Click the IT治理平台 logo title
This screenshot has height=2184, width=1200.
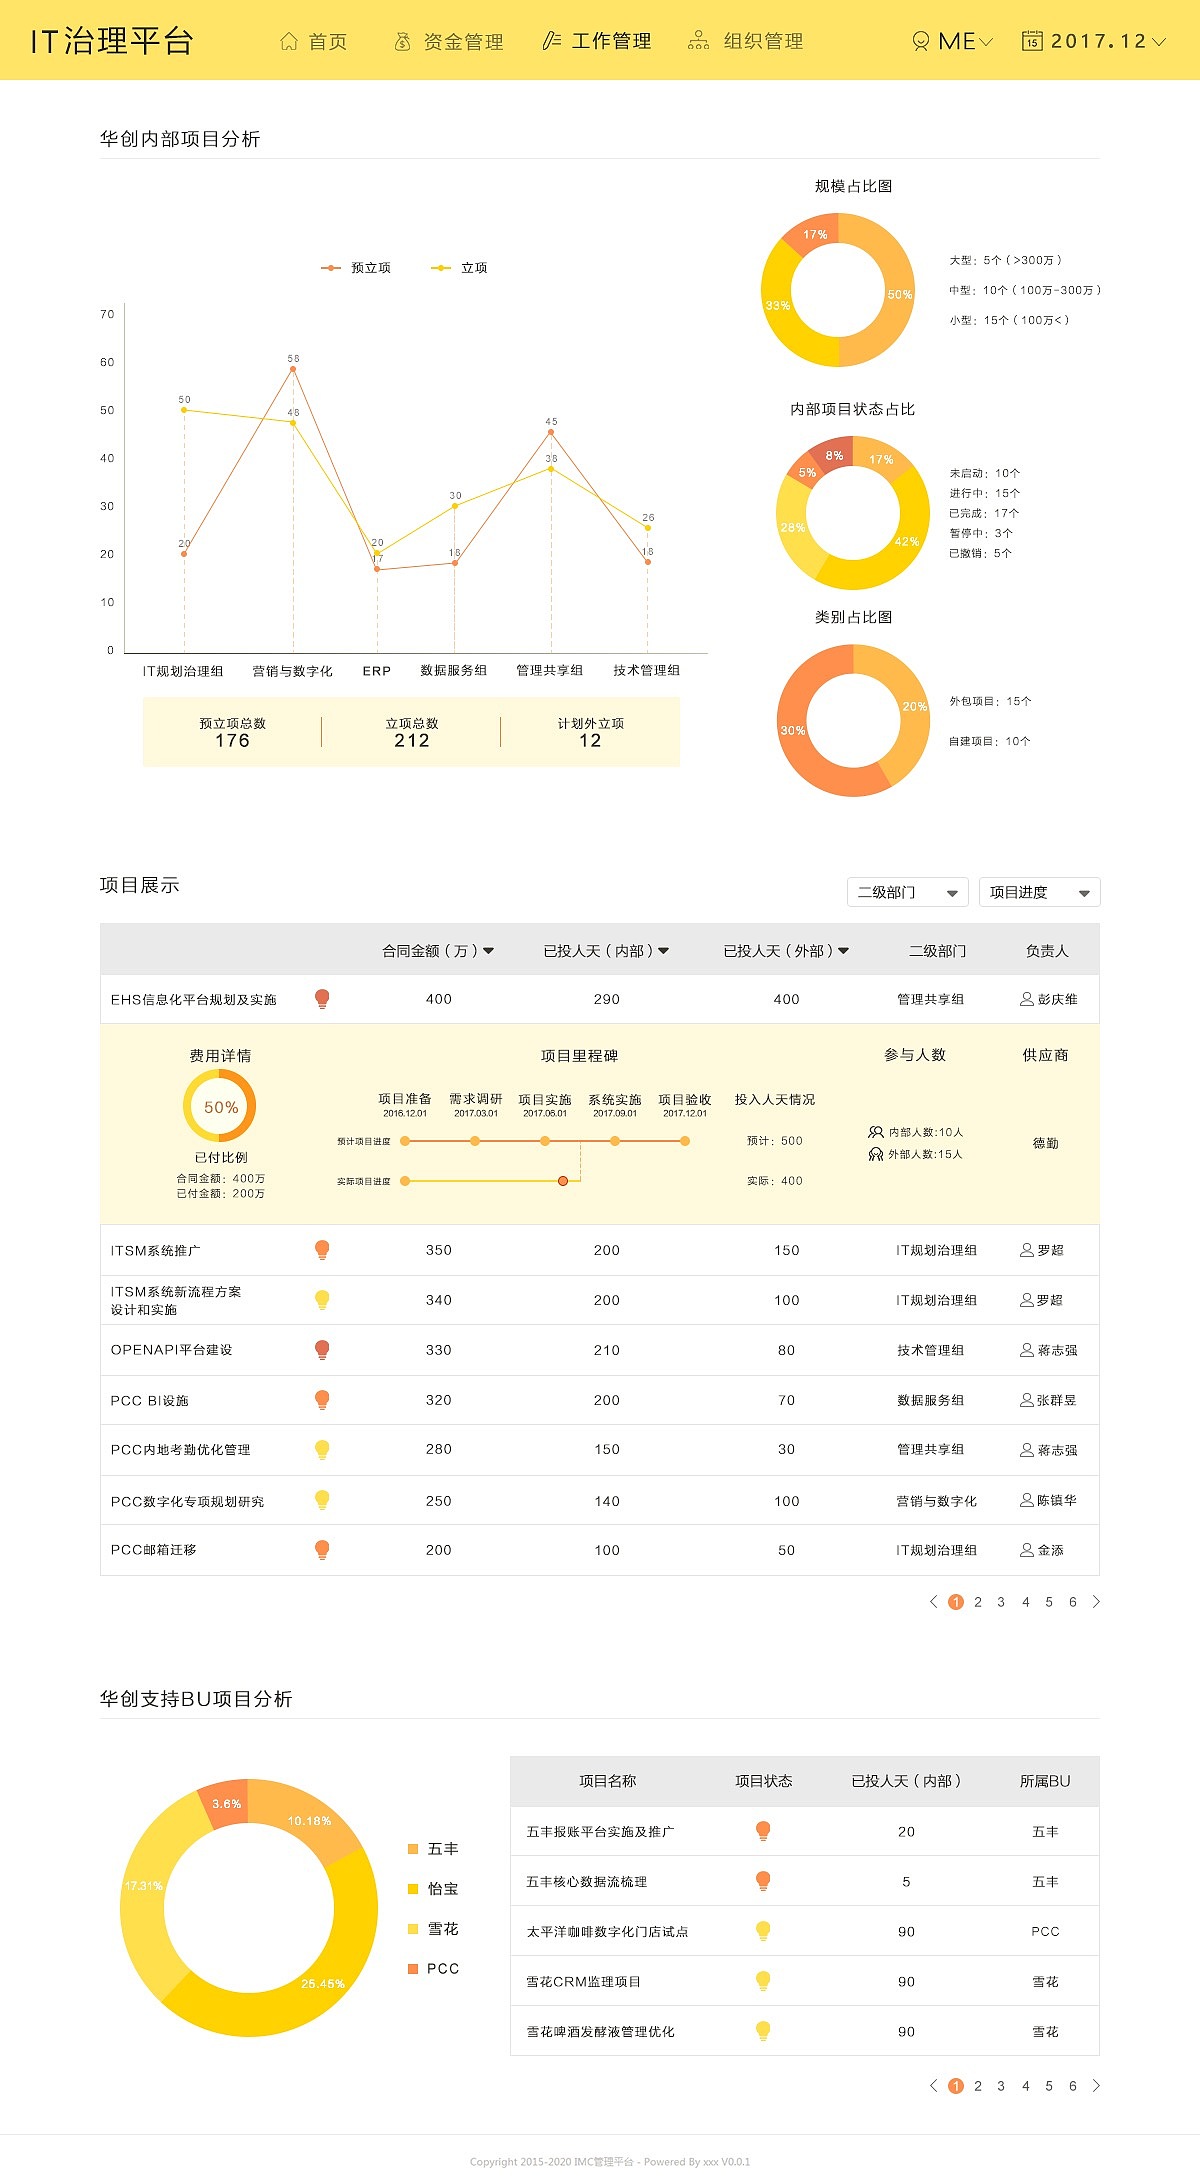111,41
